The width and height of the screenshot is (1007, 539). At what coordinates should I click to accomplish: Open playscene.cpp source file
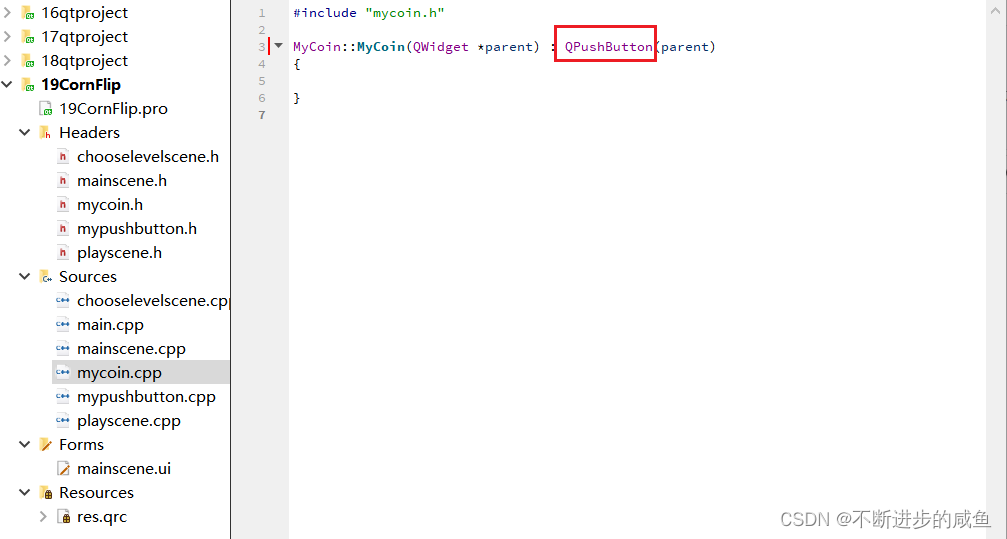pos(129,421)
